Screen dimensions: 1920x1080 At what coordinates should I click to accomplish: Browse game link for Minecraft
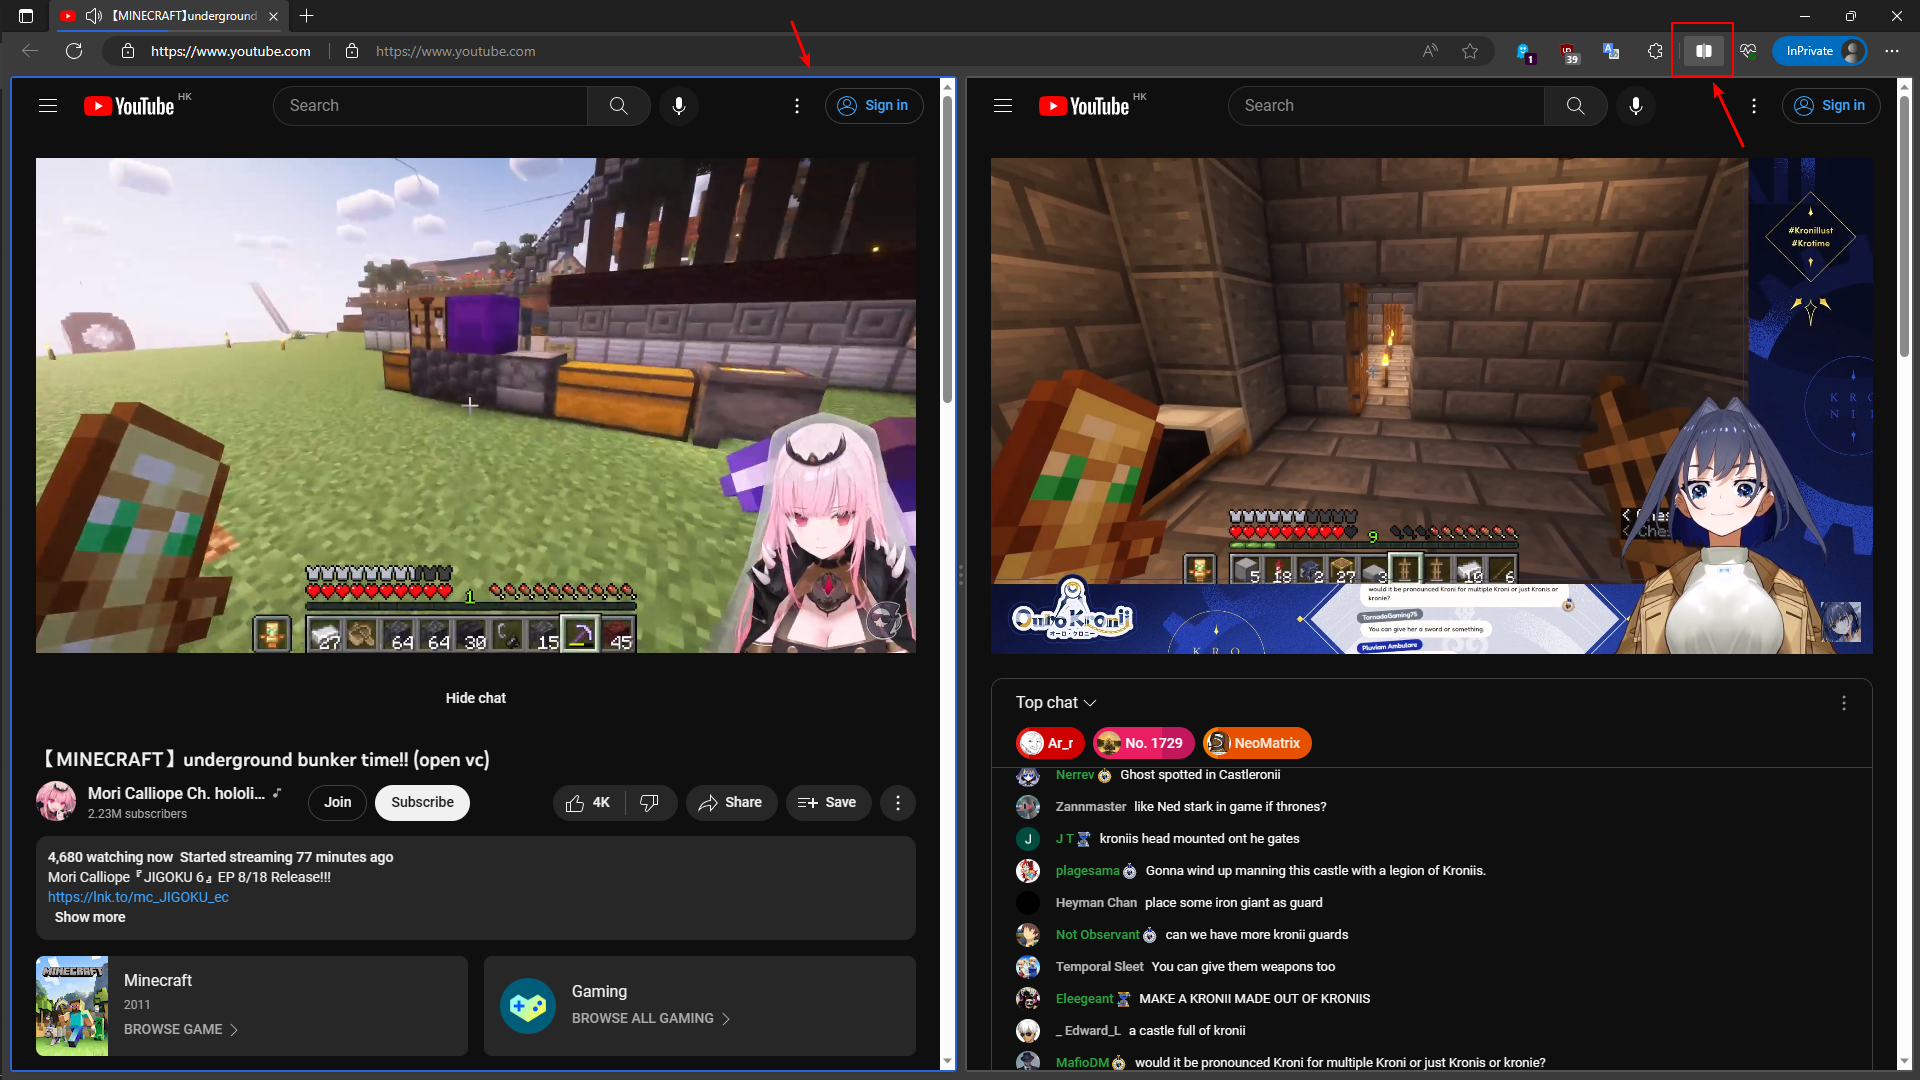(181, 1029)
